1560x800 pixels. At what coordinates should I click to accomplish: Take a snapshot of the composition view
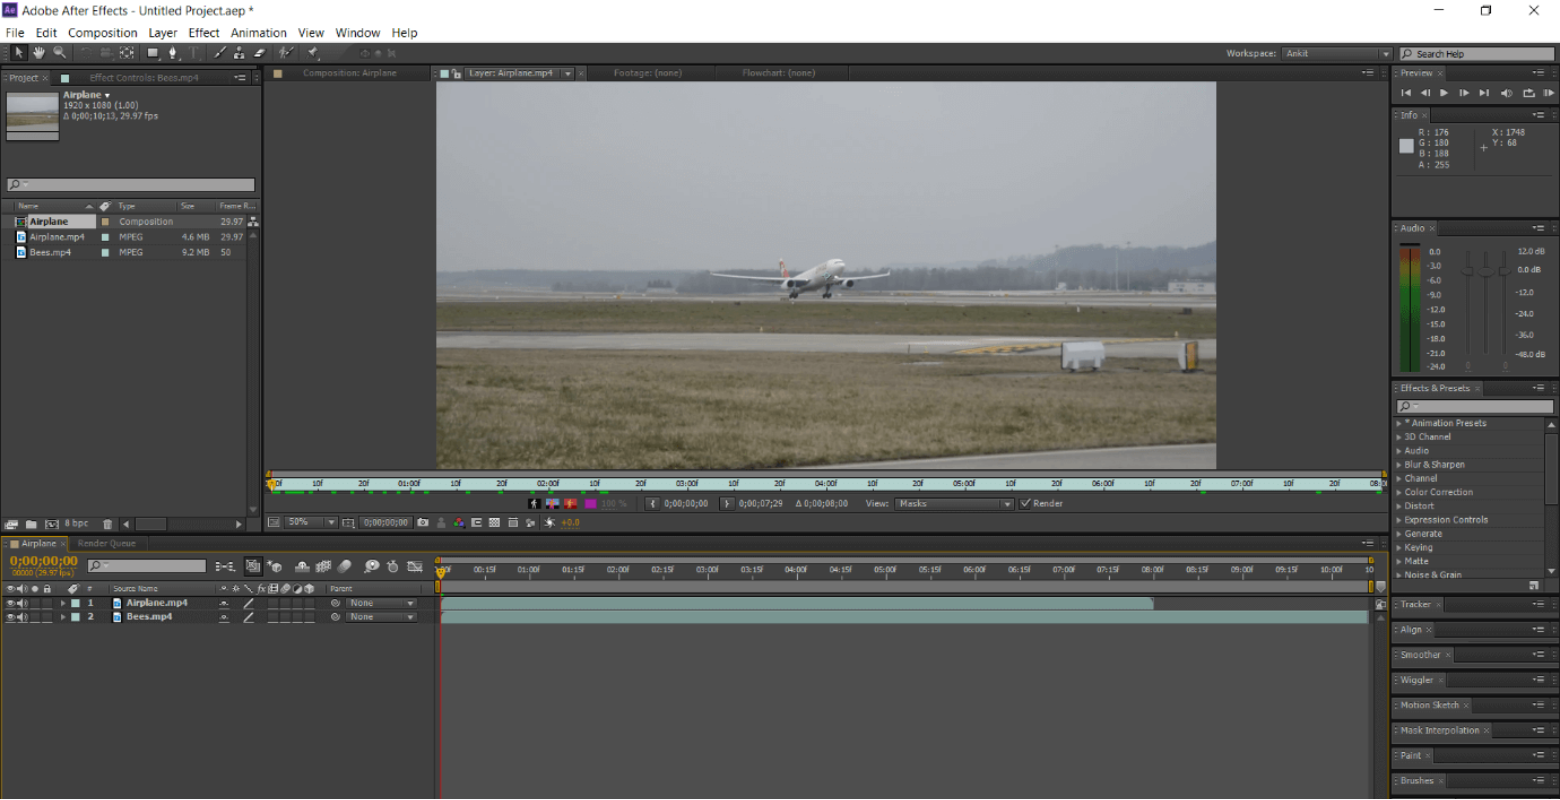click(x=424, y=522)
